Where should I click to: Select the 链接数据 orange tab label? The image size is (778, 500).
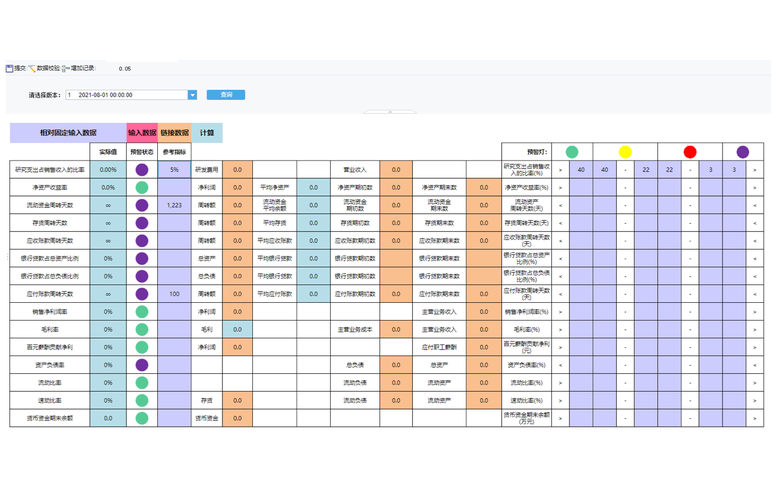click(x=175, y=132)
